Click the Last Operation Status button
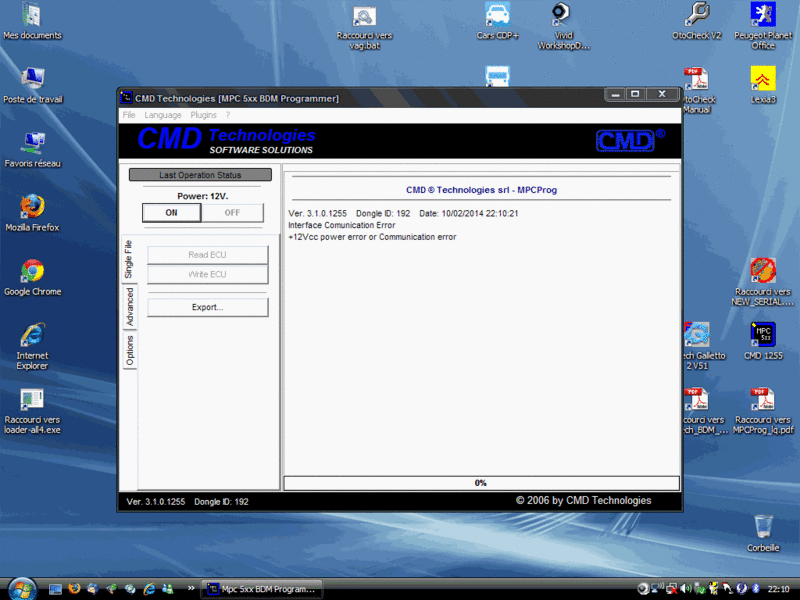This screenshot has width=800, height=600. pyautogui.click(x=200, y=175)
